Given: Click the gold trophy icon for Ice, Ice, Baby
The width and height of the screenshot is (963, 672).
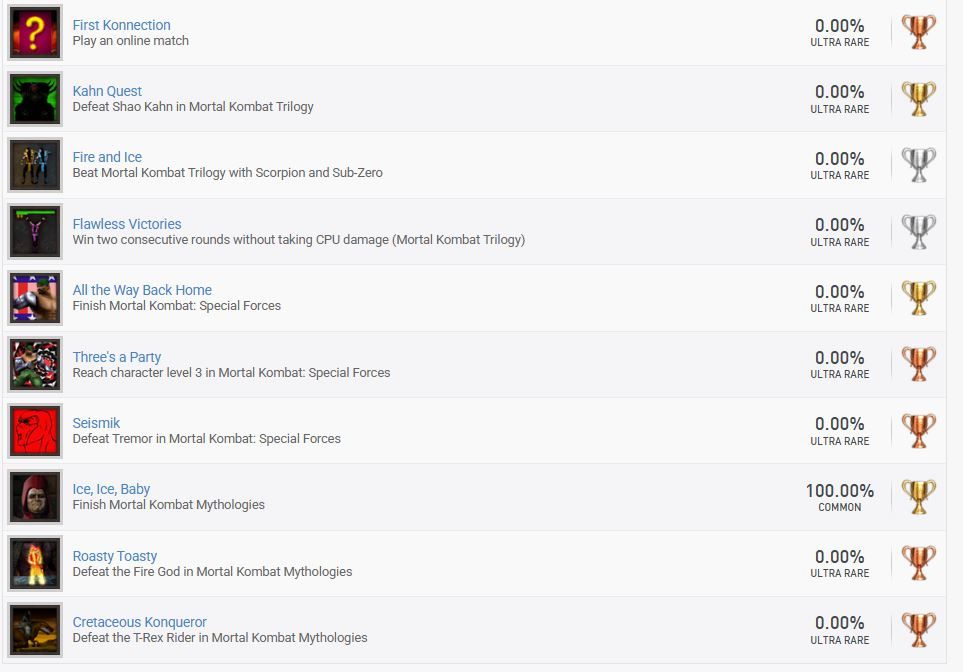Looking at the screenshot, I should [918, 496].
